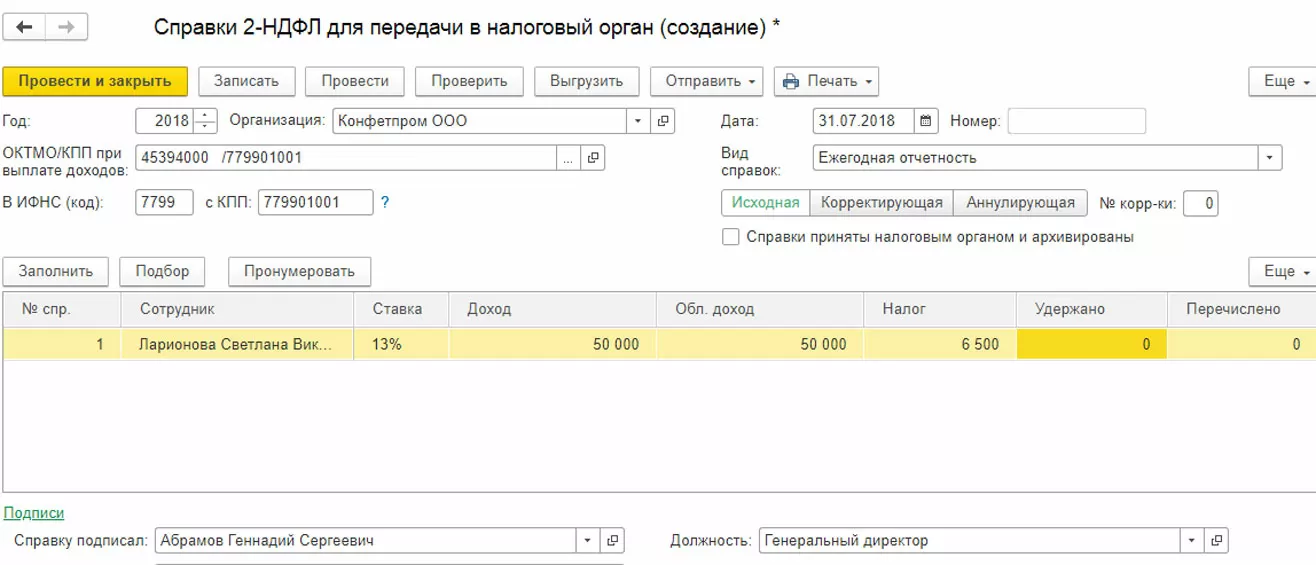
Task: Click the 6 500 tax cell
Action: pyautogui.click(x=940, y=344)
